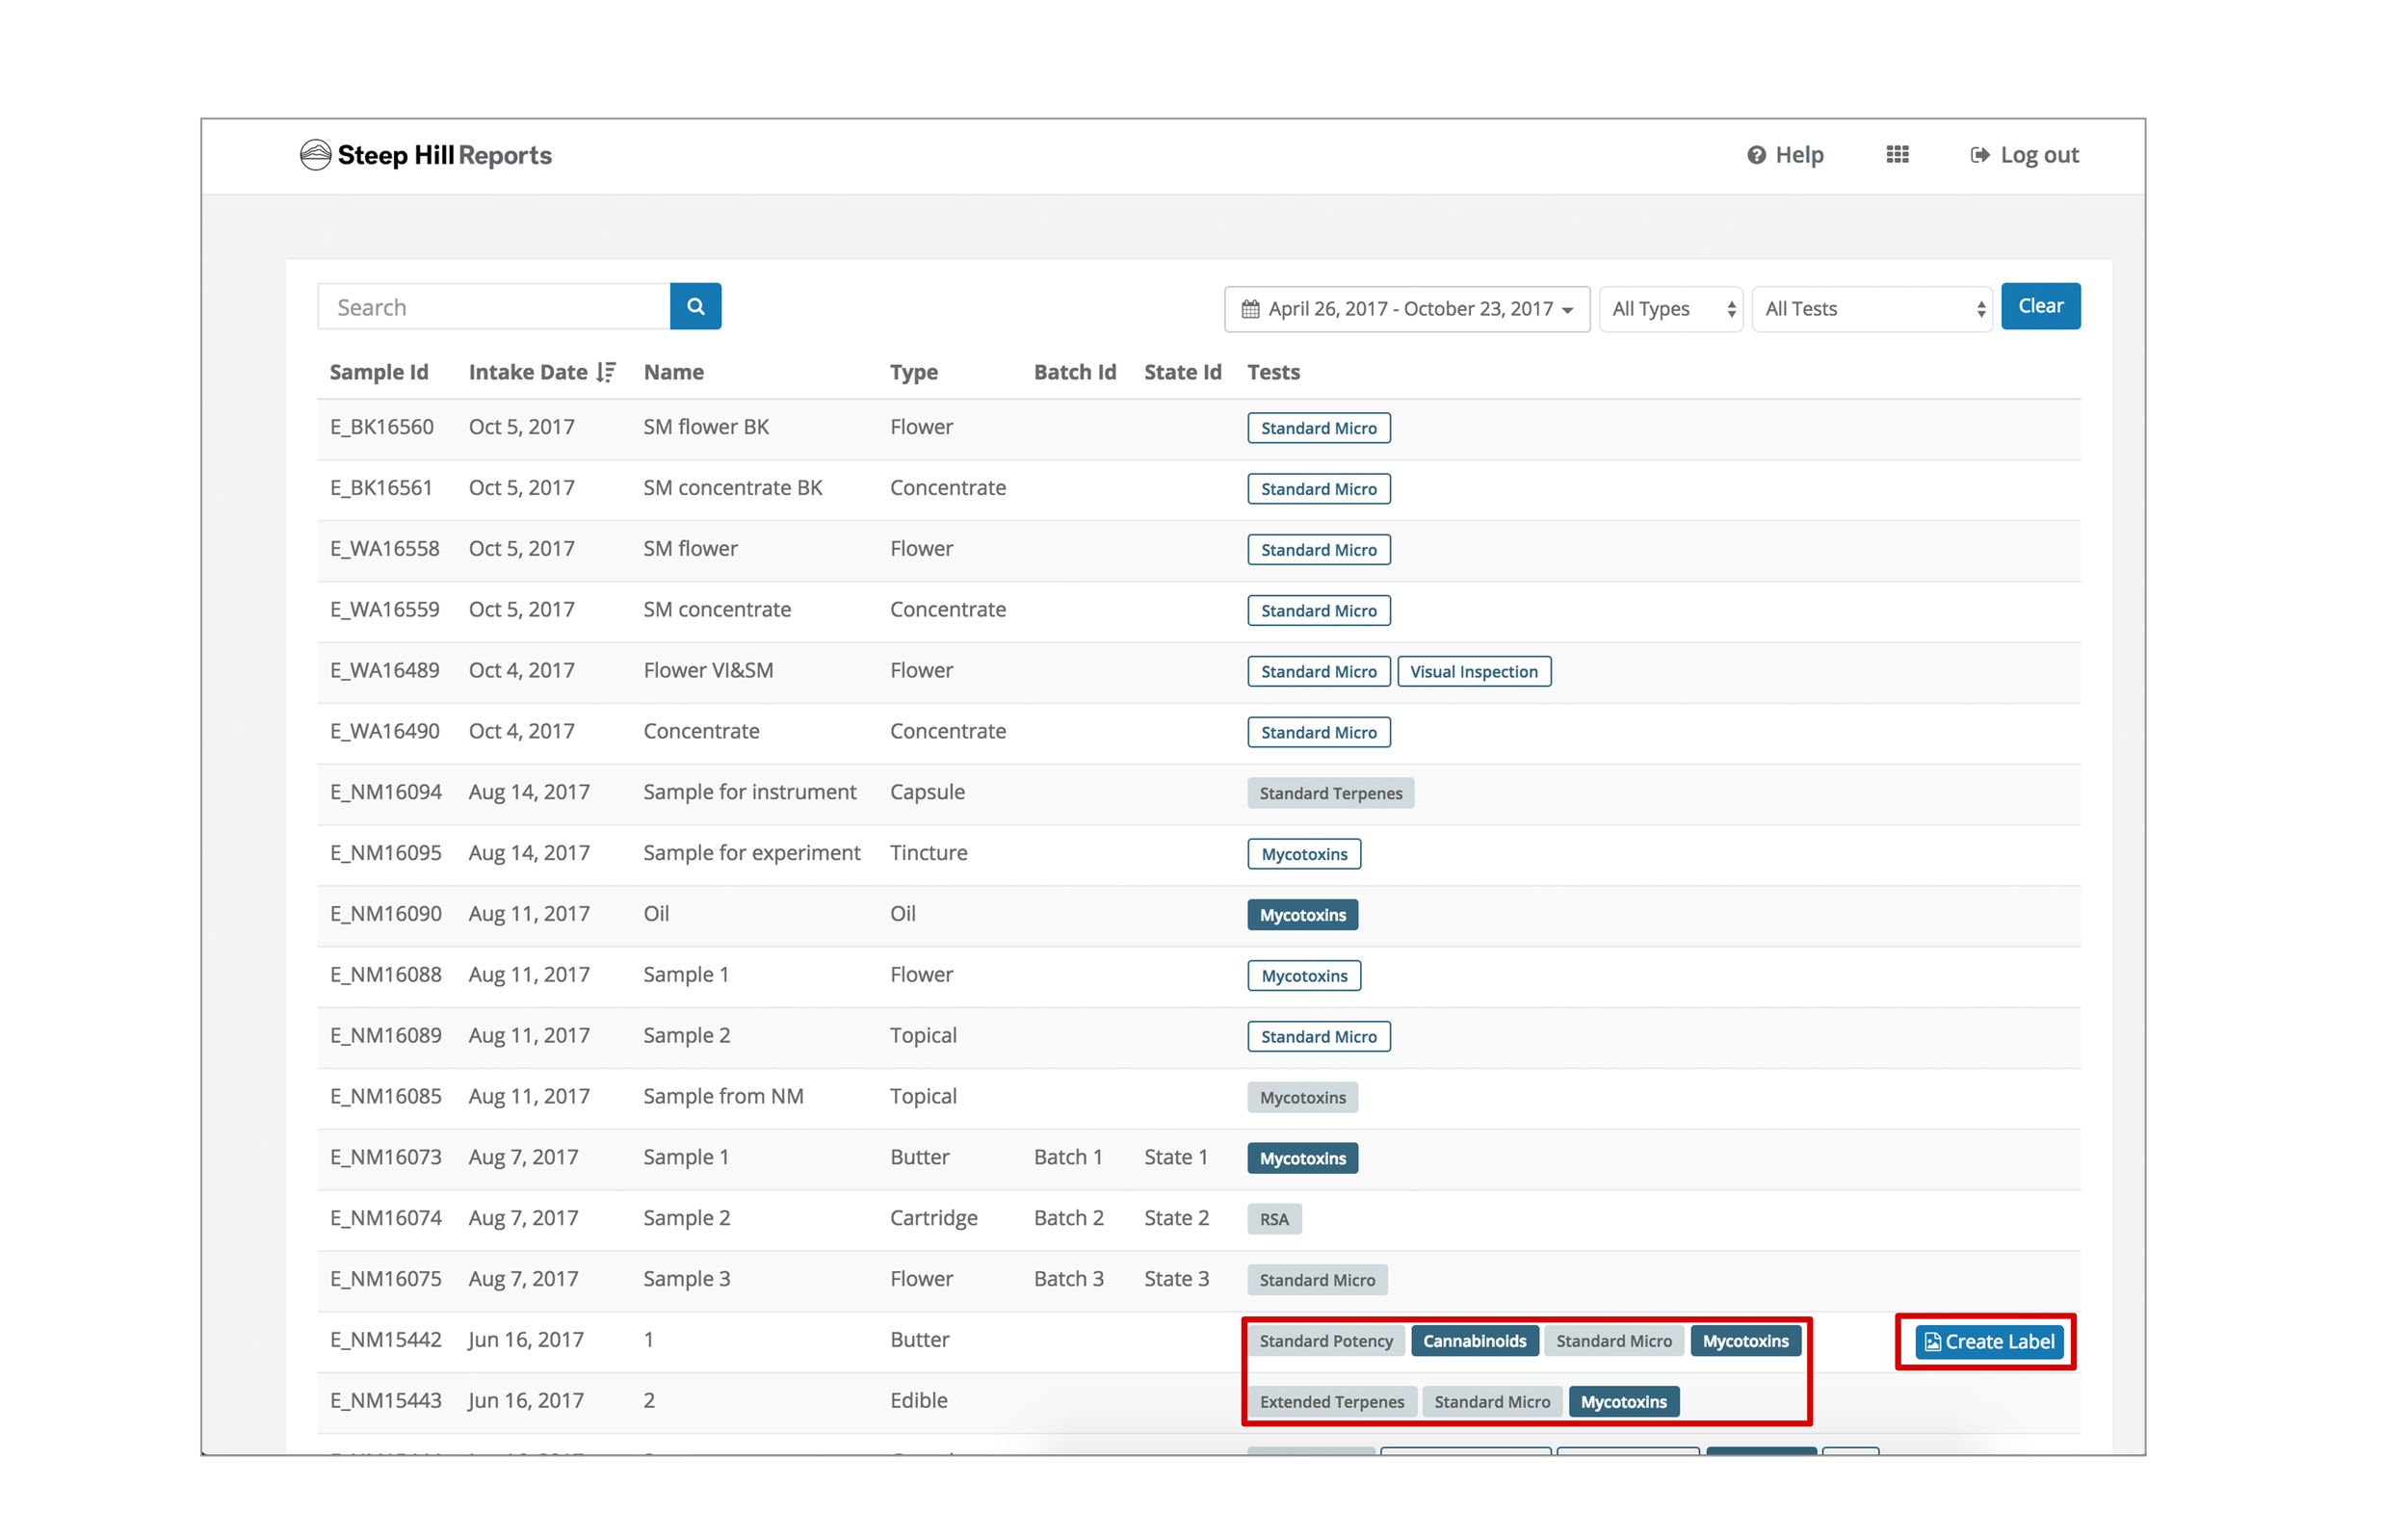Click name 'Sample for instrument'
The height and width of the screenshot is (1535, 2408).
point(749,792)
